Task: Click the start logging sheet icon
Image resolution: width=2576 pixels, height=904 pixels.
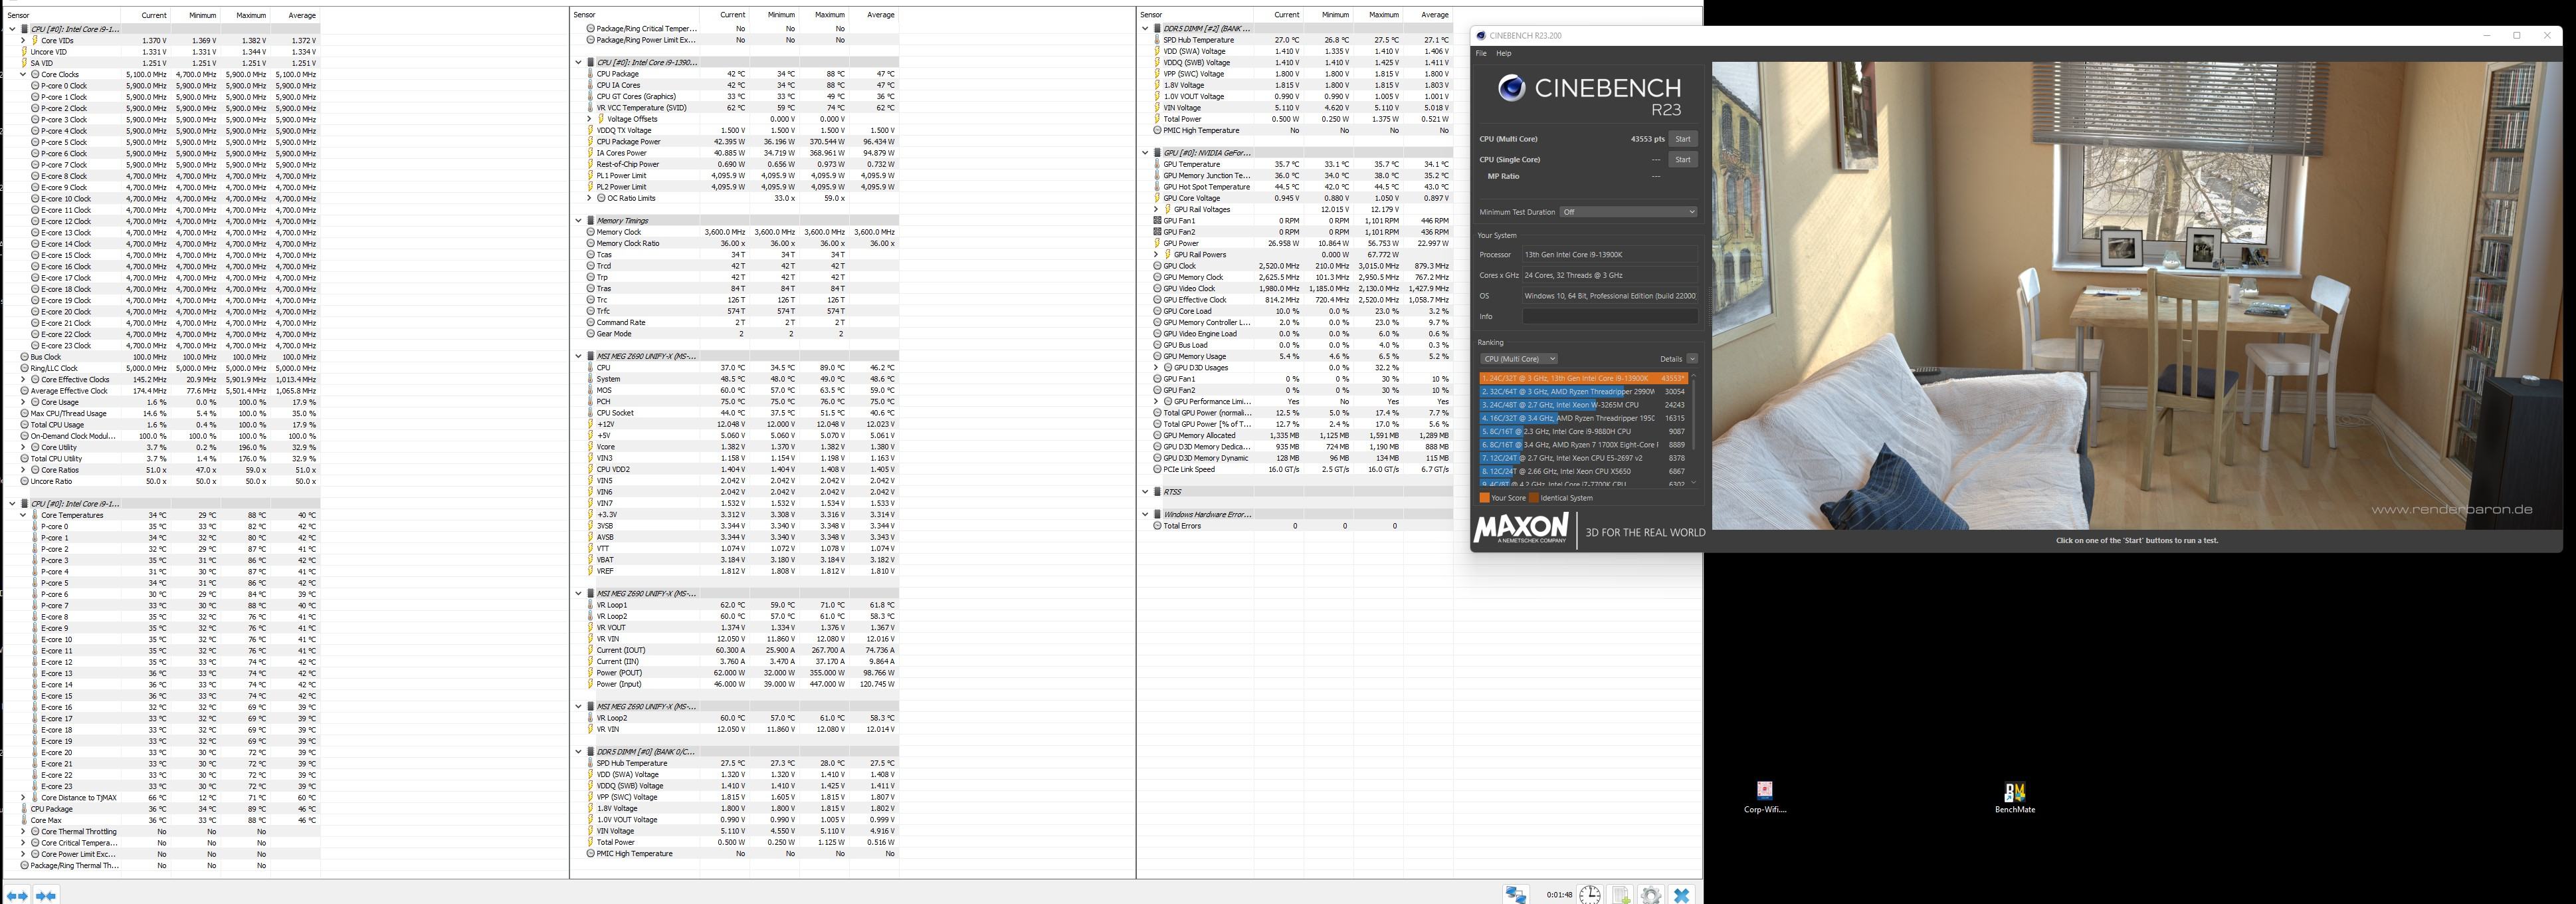Action: (x=1621, y=895)
